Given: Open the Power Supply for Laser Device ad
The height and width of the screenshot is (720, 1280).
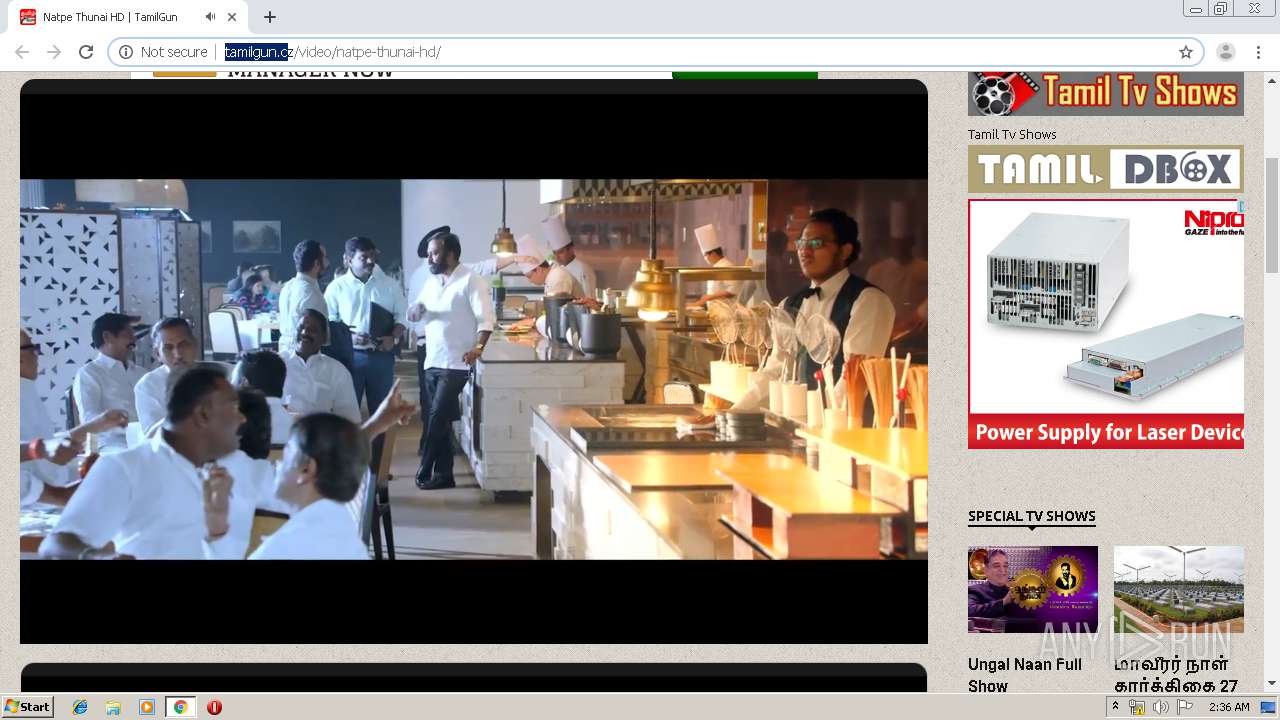Looking at the screenshot, I should click(x=1106, y=324).
